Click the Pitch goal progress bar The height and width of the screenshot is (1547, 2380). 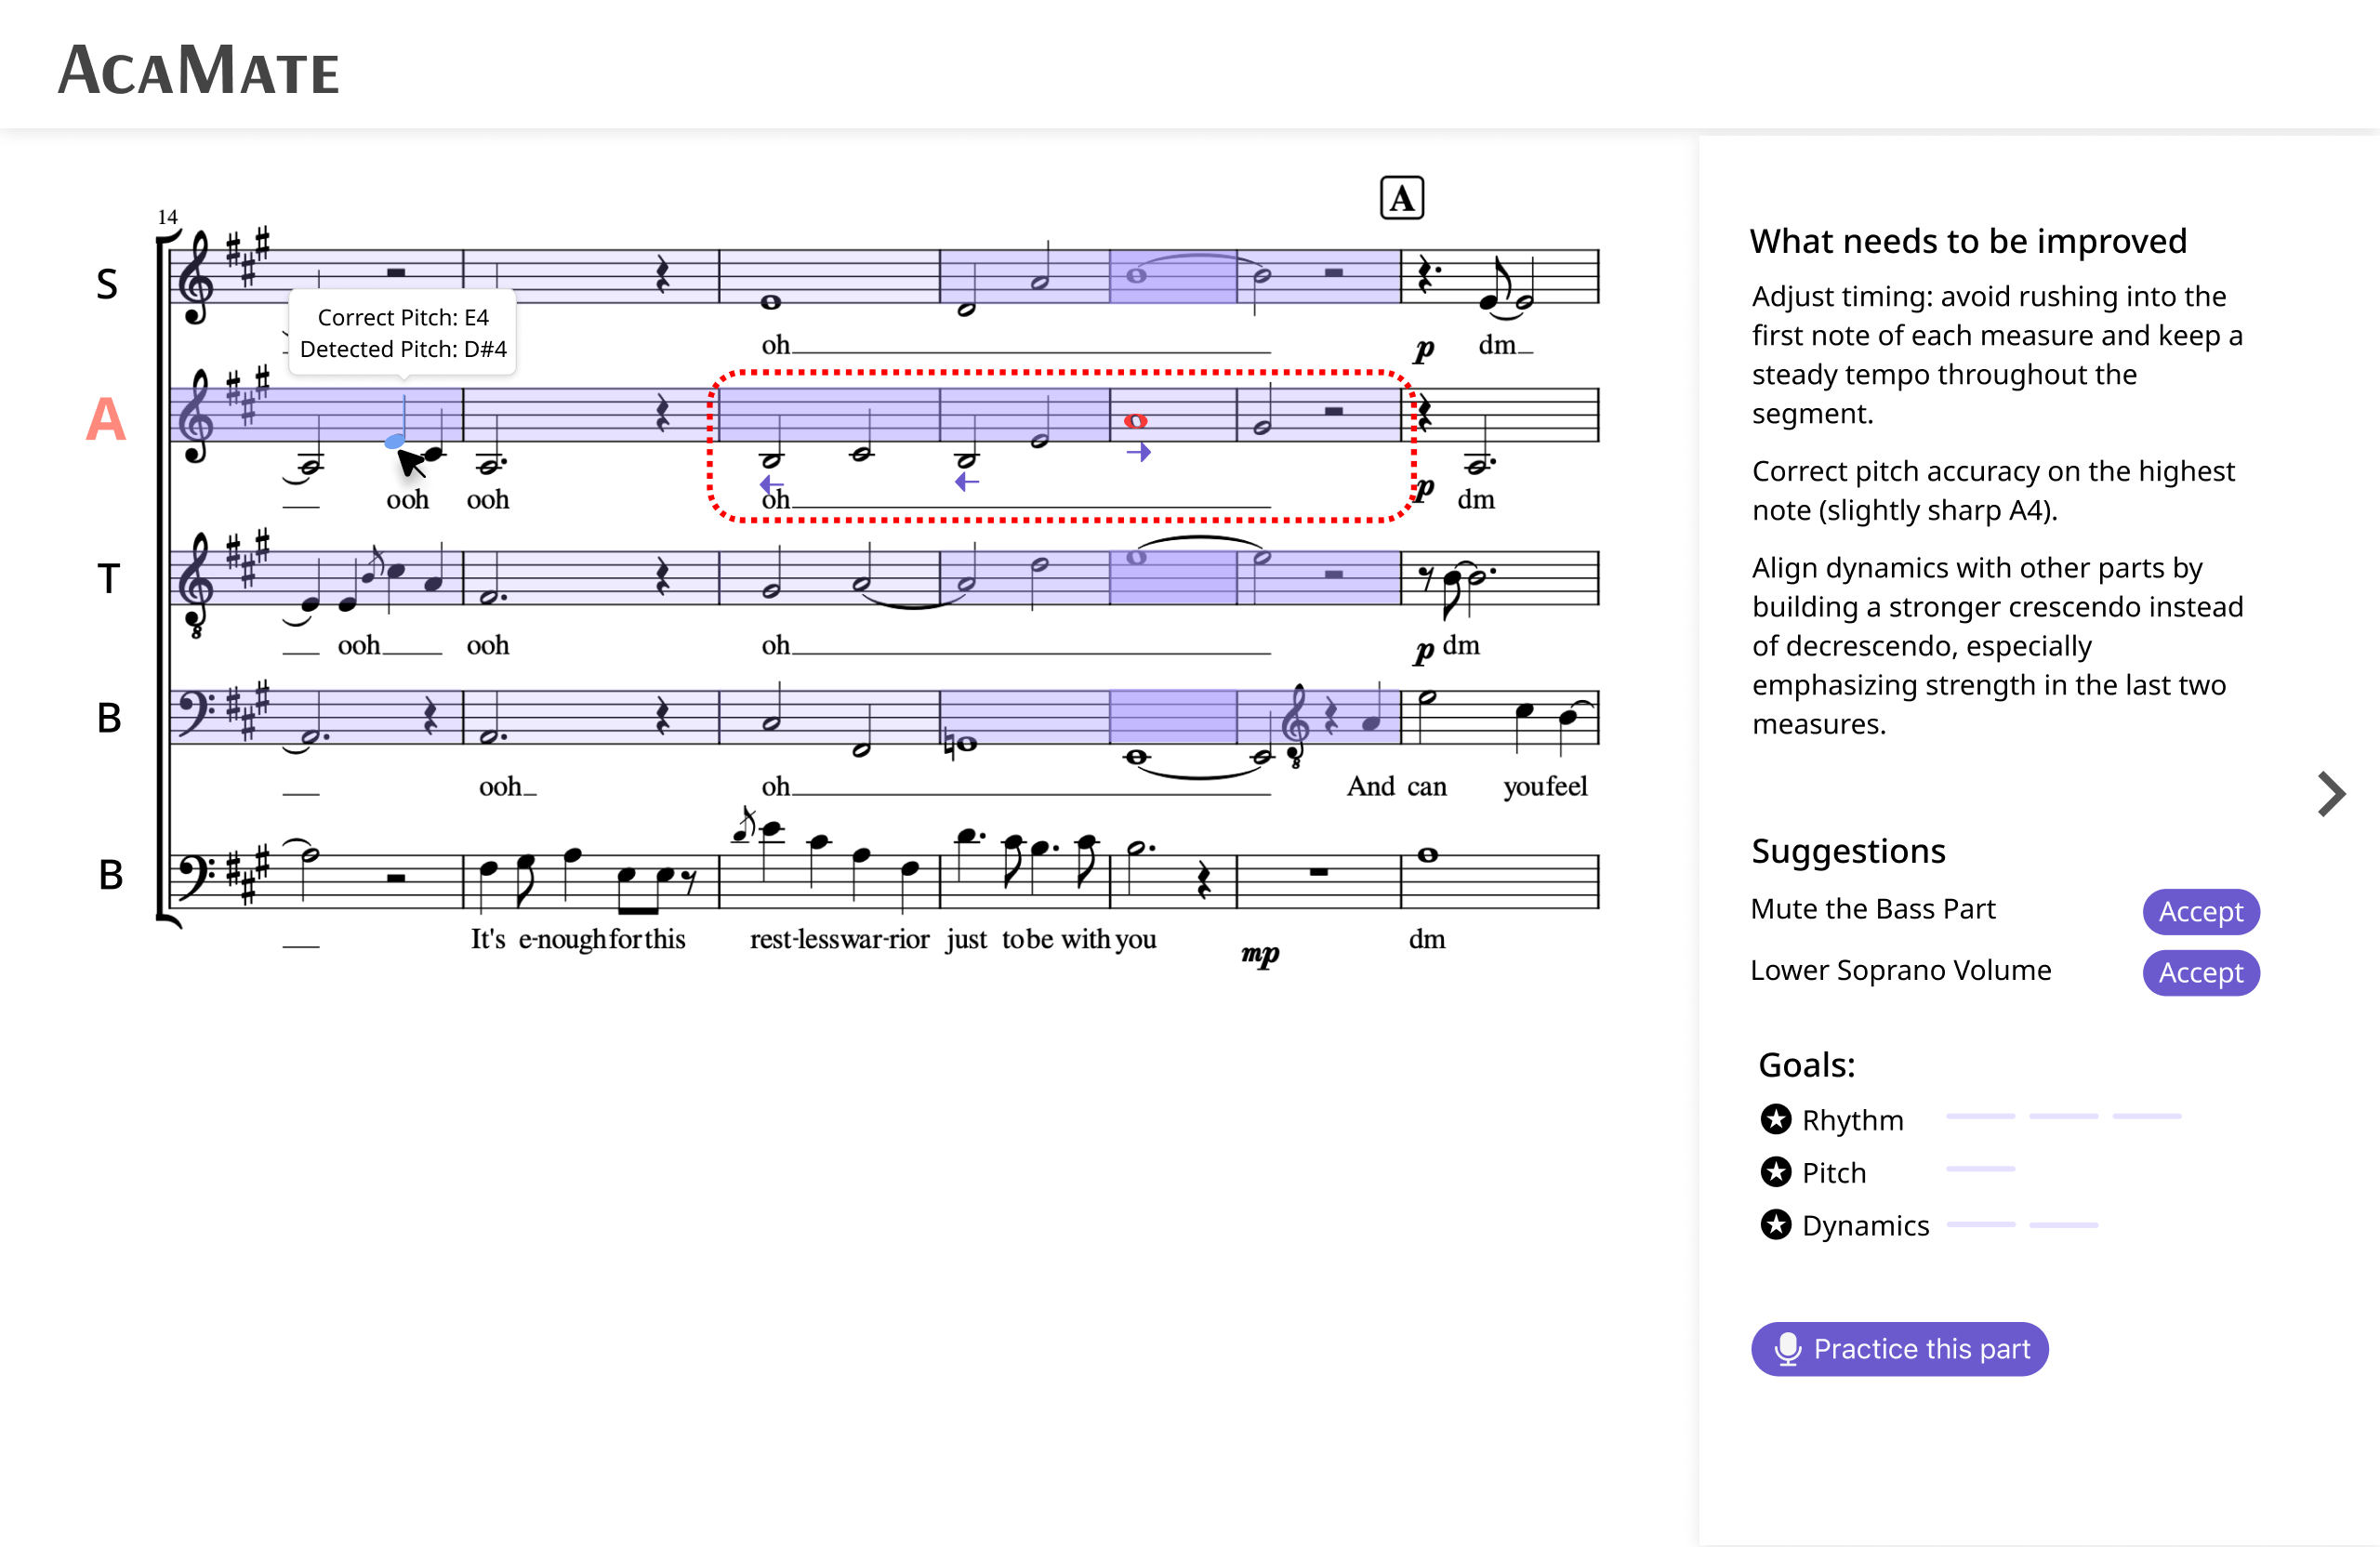[x=1980, y=1168]
